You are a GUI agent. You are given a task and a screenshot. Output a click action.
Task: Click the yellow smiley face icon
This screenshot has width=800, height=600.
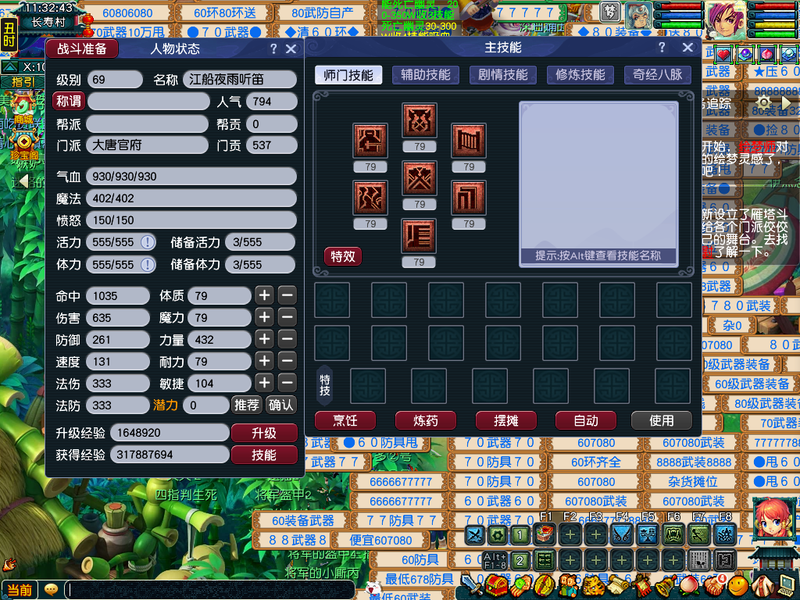coord(738,587)
